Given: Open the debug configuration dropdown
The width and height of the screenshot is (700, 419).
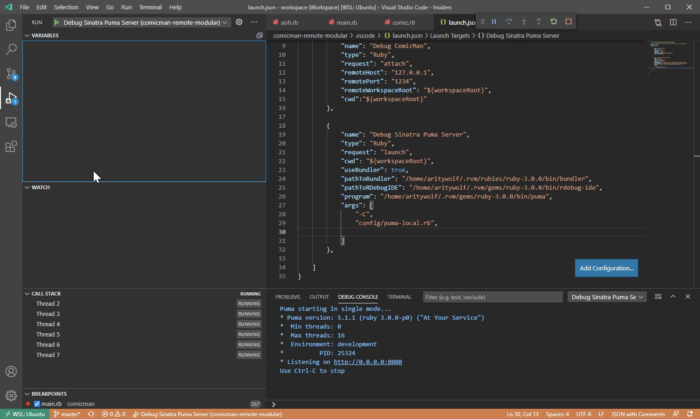Looking at the screenshot, I should click(146, 22).
